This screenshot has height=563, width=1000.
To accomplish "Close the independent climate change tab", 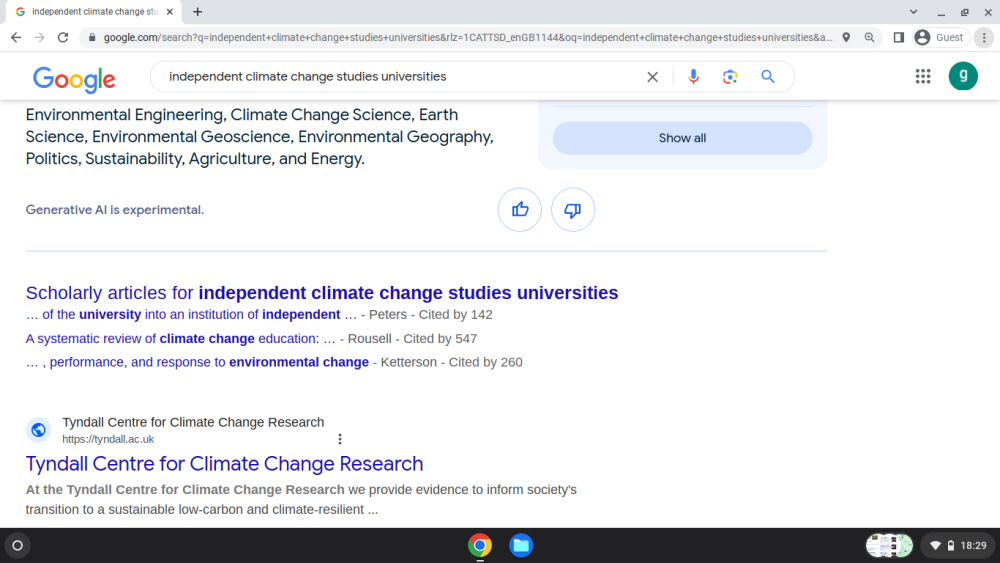I will pos(170,11).
